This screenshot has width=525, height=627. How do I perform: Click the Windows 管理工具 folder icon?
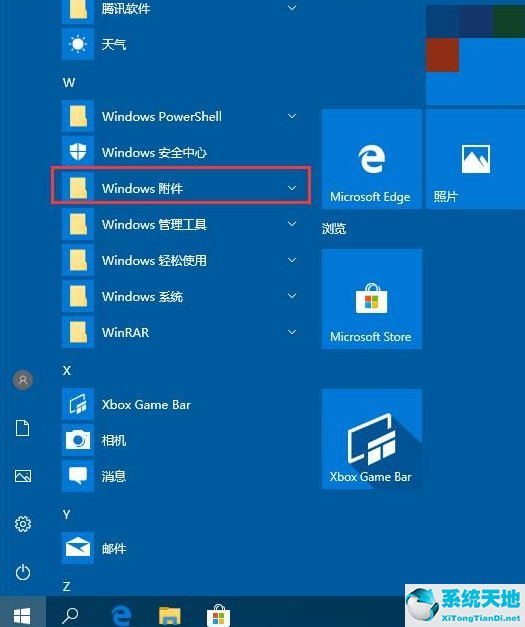coord(78,224)
